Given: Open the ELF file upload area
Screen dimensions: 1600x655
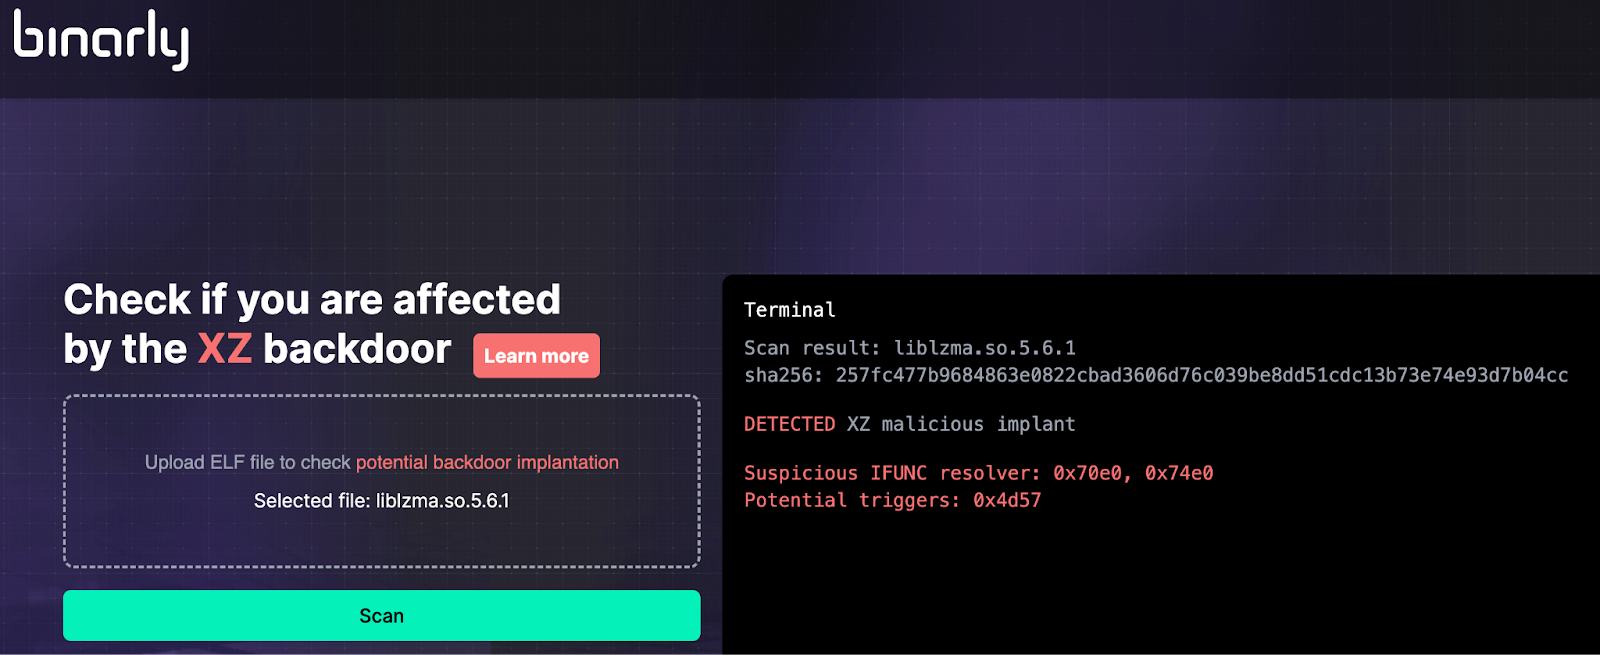Looking at the screenshot, I should (382, 480).
